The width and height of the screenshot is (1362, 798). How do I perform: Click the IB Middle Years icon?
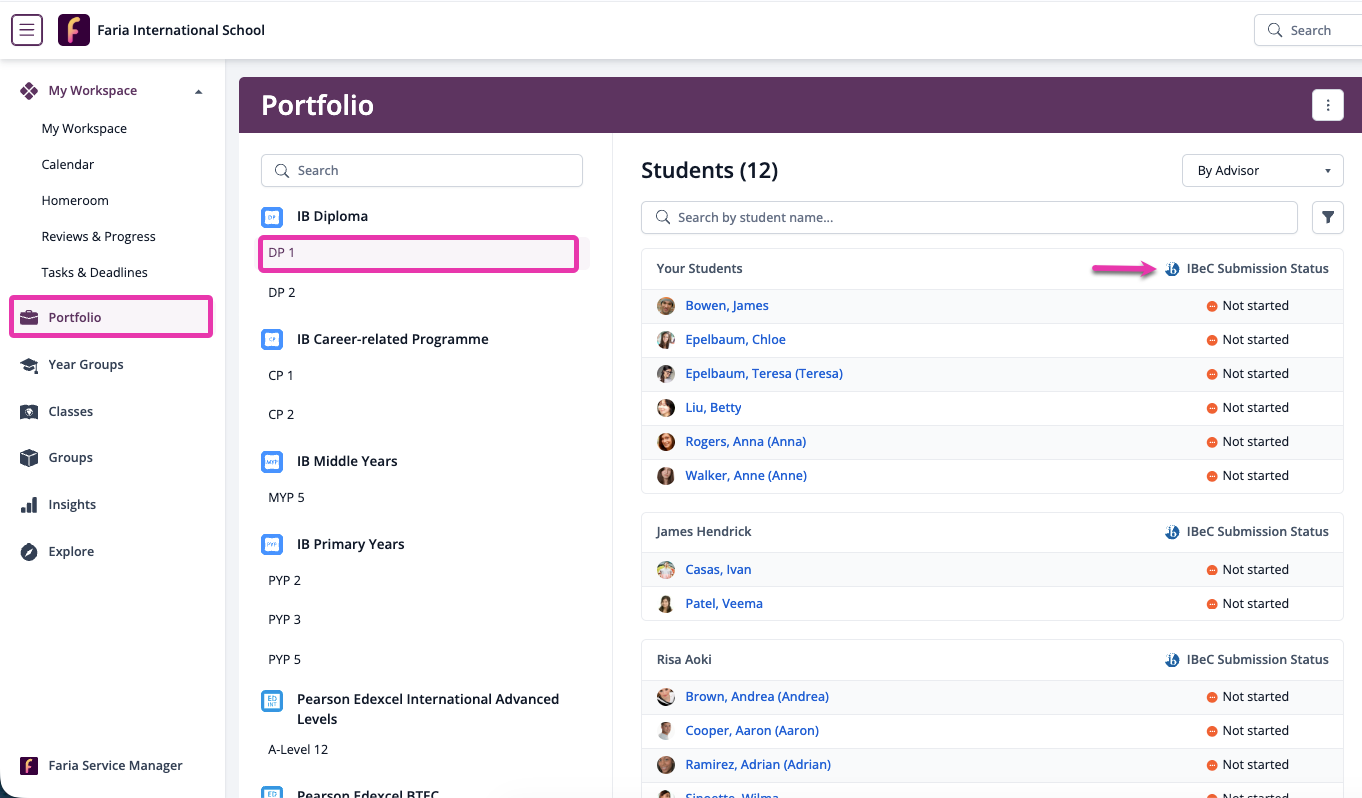pos(272,462)
